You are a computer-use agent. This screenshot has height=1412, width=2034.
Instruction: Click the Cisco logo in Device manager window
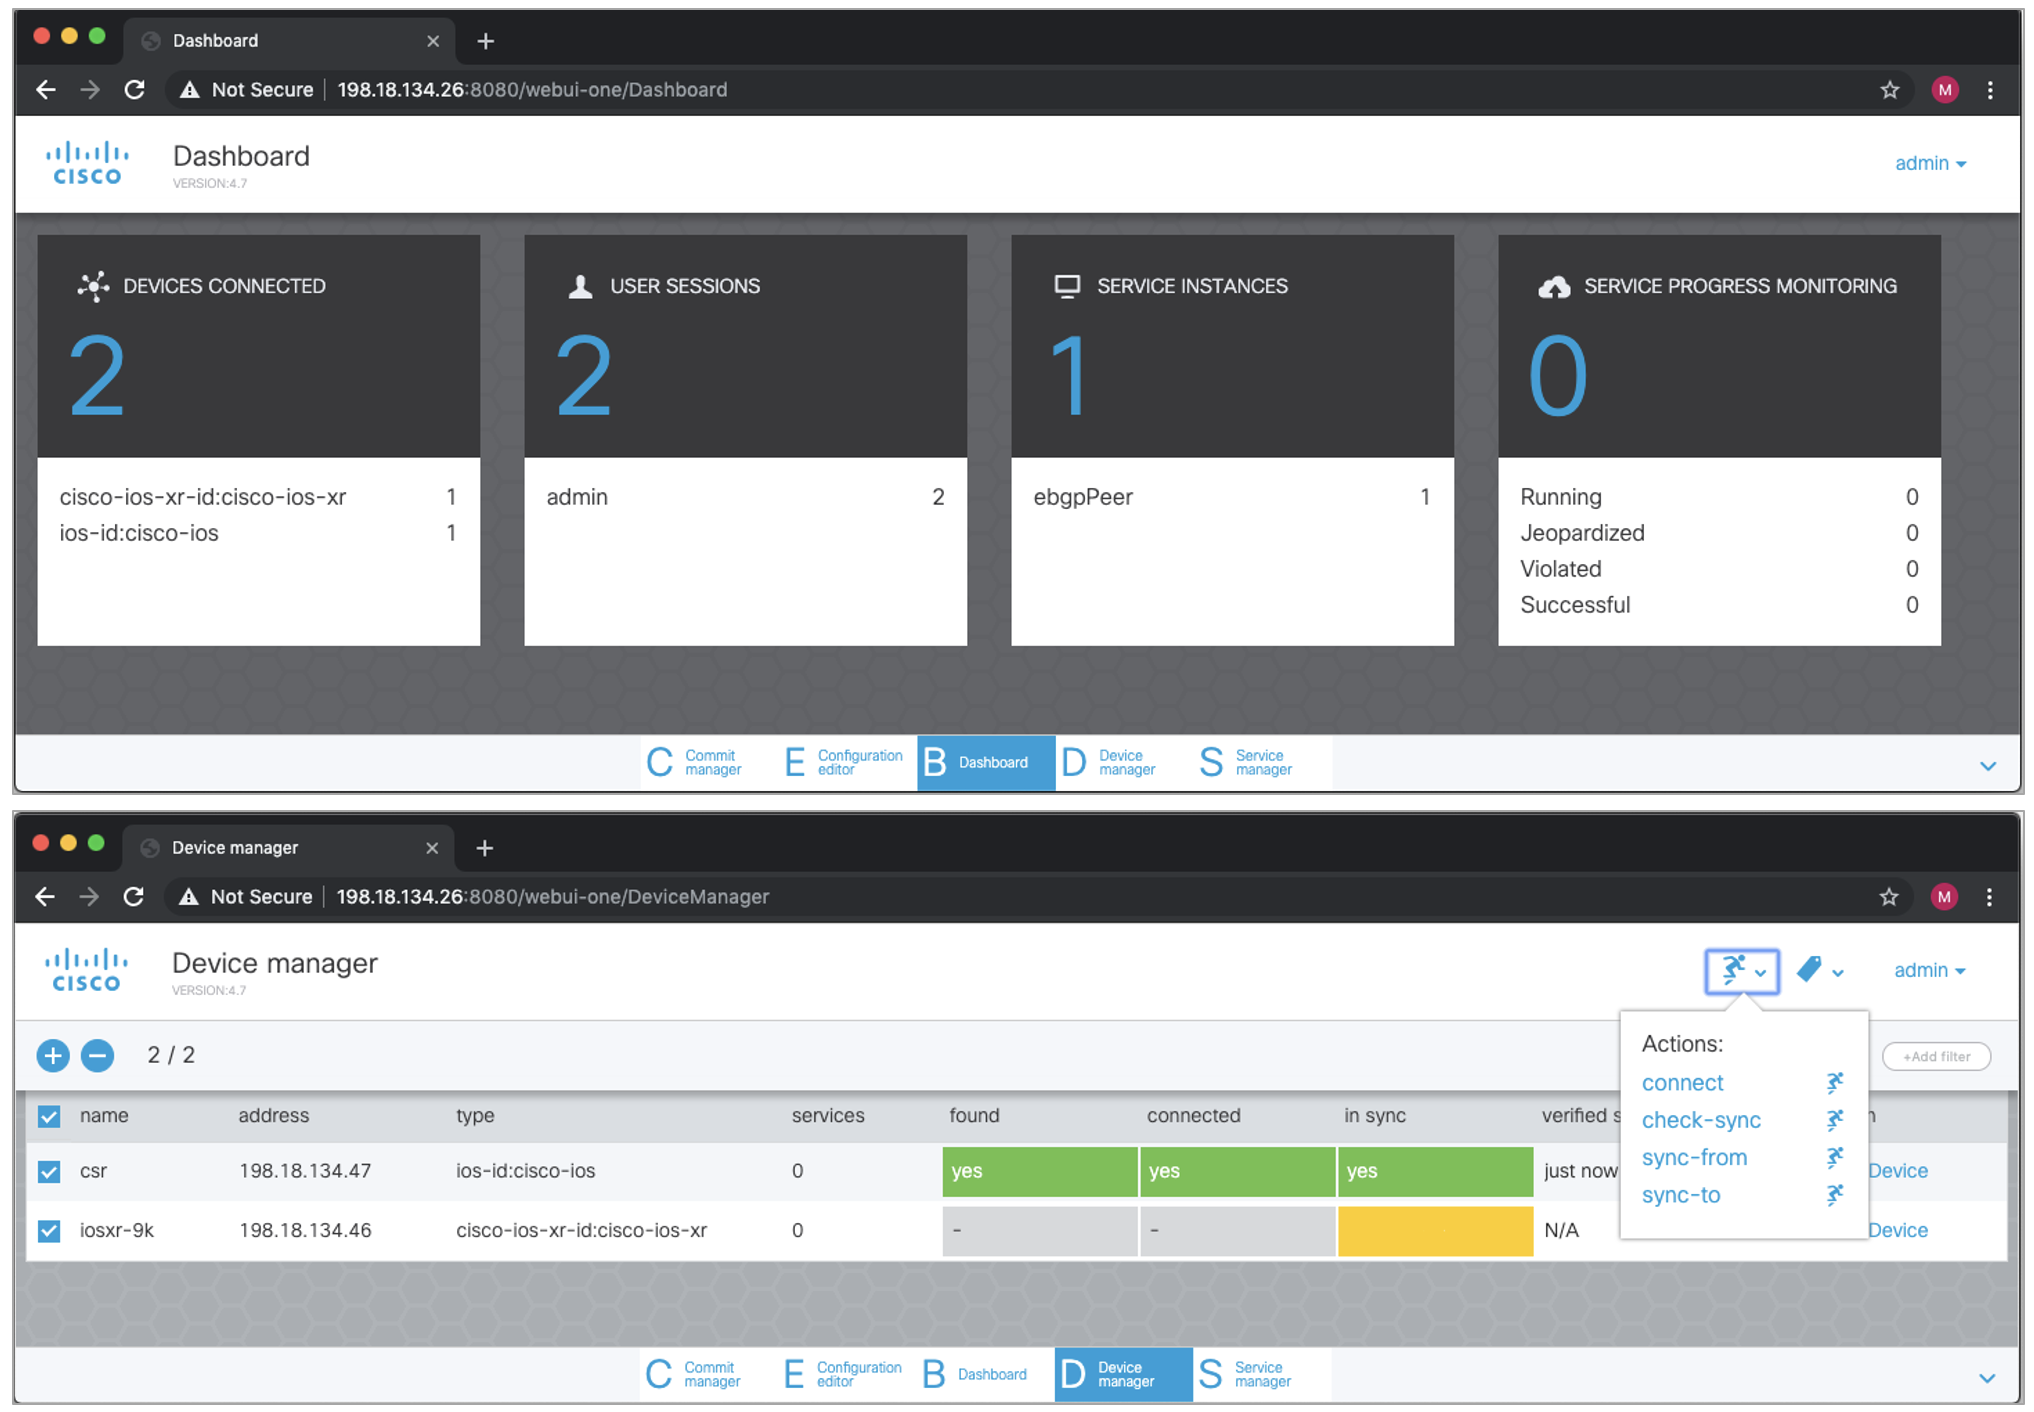coord(86,970)
